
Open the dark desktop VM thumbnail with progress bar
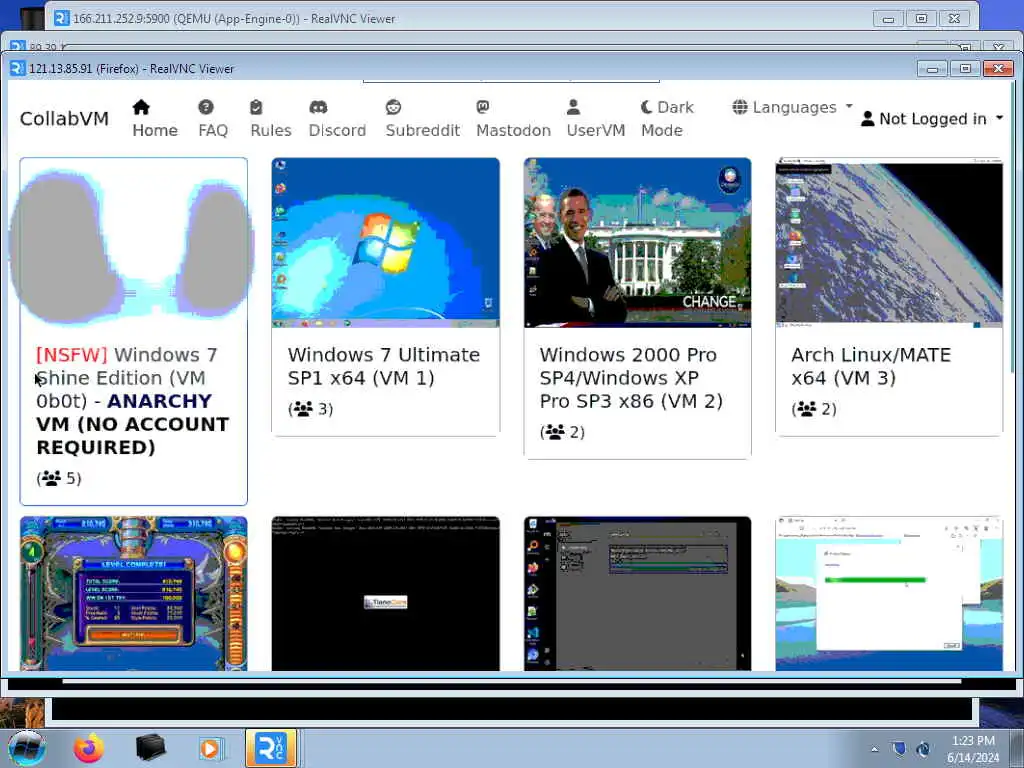pos(637,594)
